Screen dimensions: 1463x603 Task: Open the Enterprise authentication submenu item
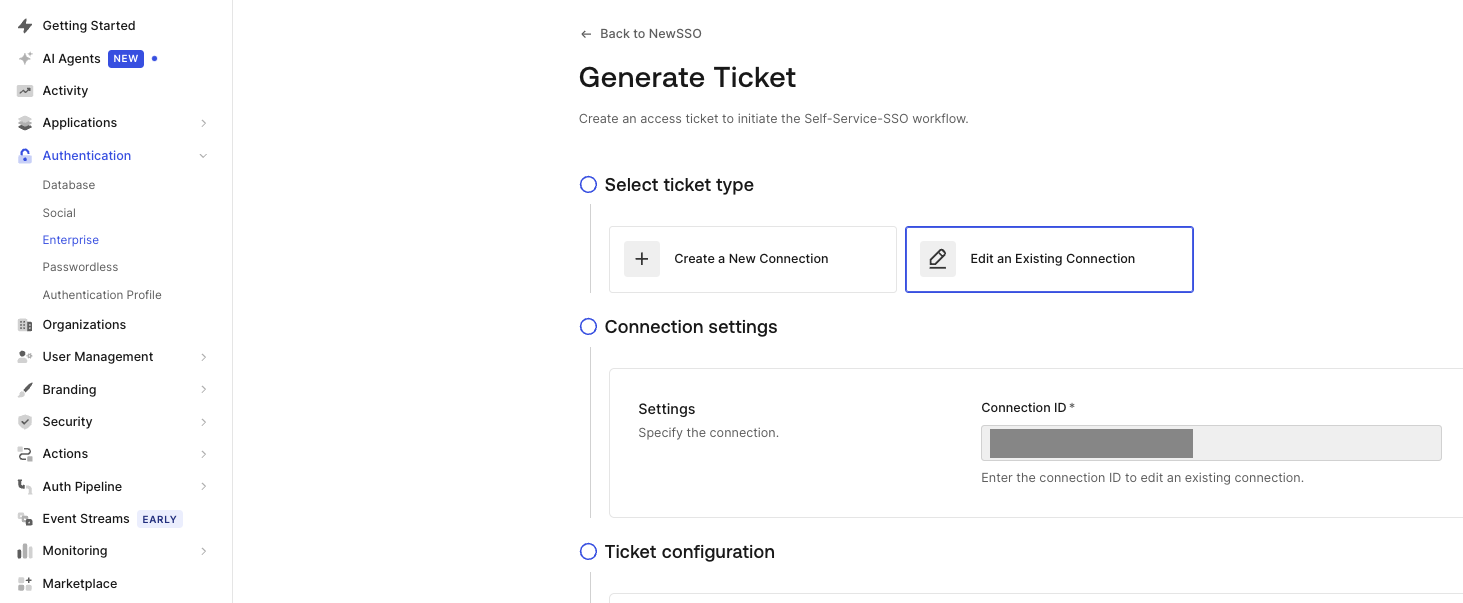pyautogui.click(x=71, y=240)
